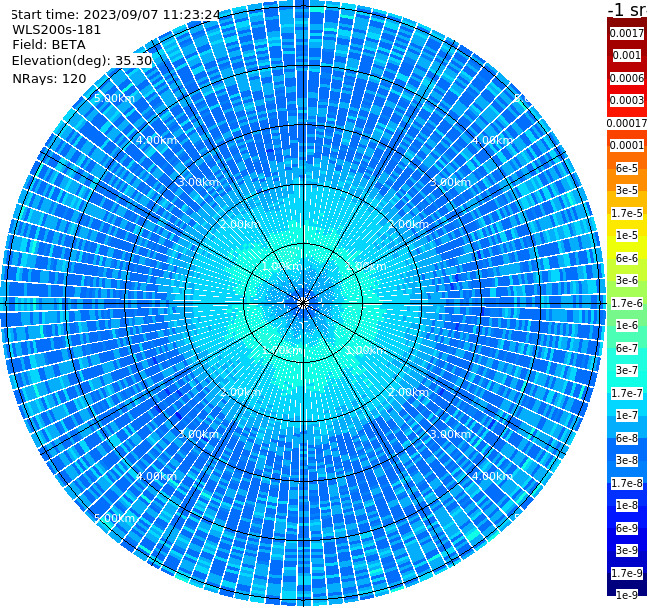Select the 0.00017 colorbar label
647x607 pixels.
point(627,123)
